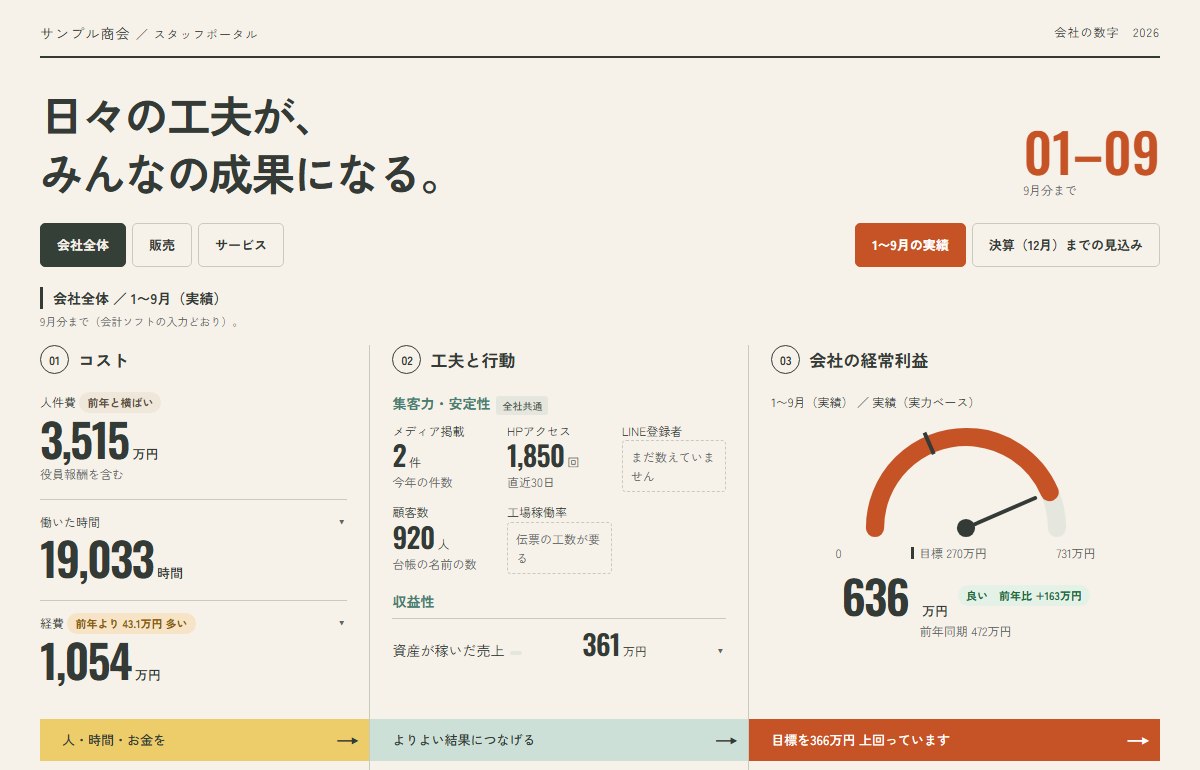1200x770 pixels.
Task: Click the 361 万円 value
Action: [x=614, y=646]
